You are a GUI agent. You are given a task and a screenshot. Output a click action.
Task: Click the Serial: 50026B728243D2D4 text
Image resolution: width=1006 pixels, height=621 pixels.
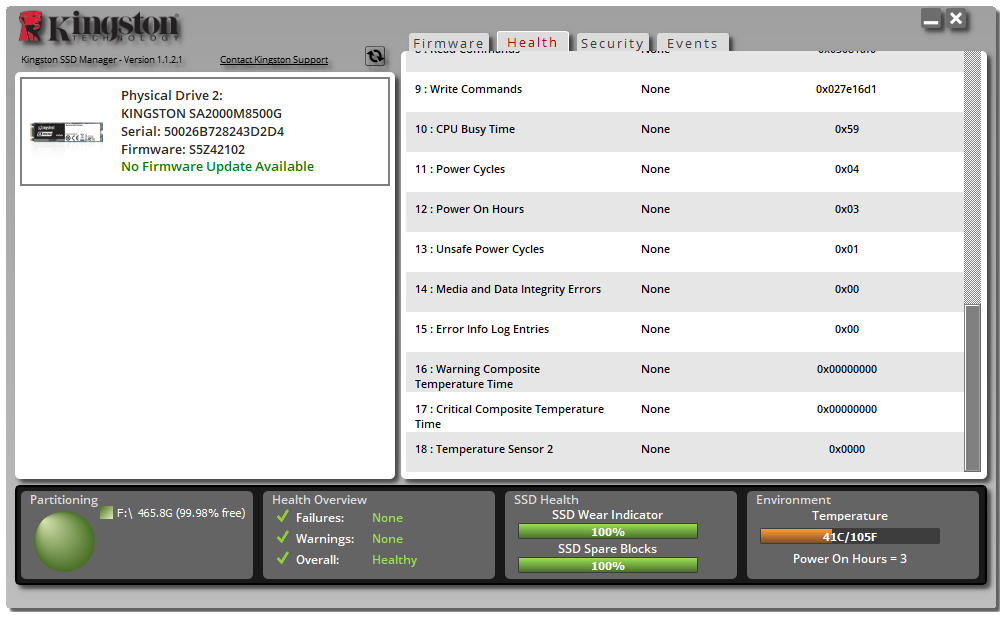(202, 132)
